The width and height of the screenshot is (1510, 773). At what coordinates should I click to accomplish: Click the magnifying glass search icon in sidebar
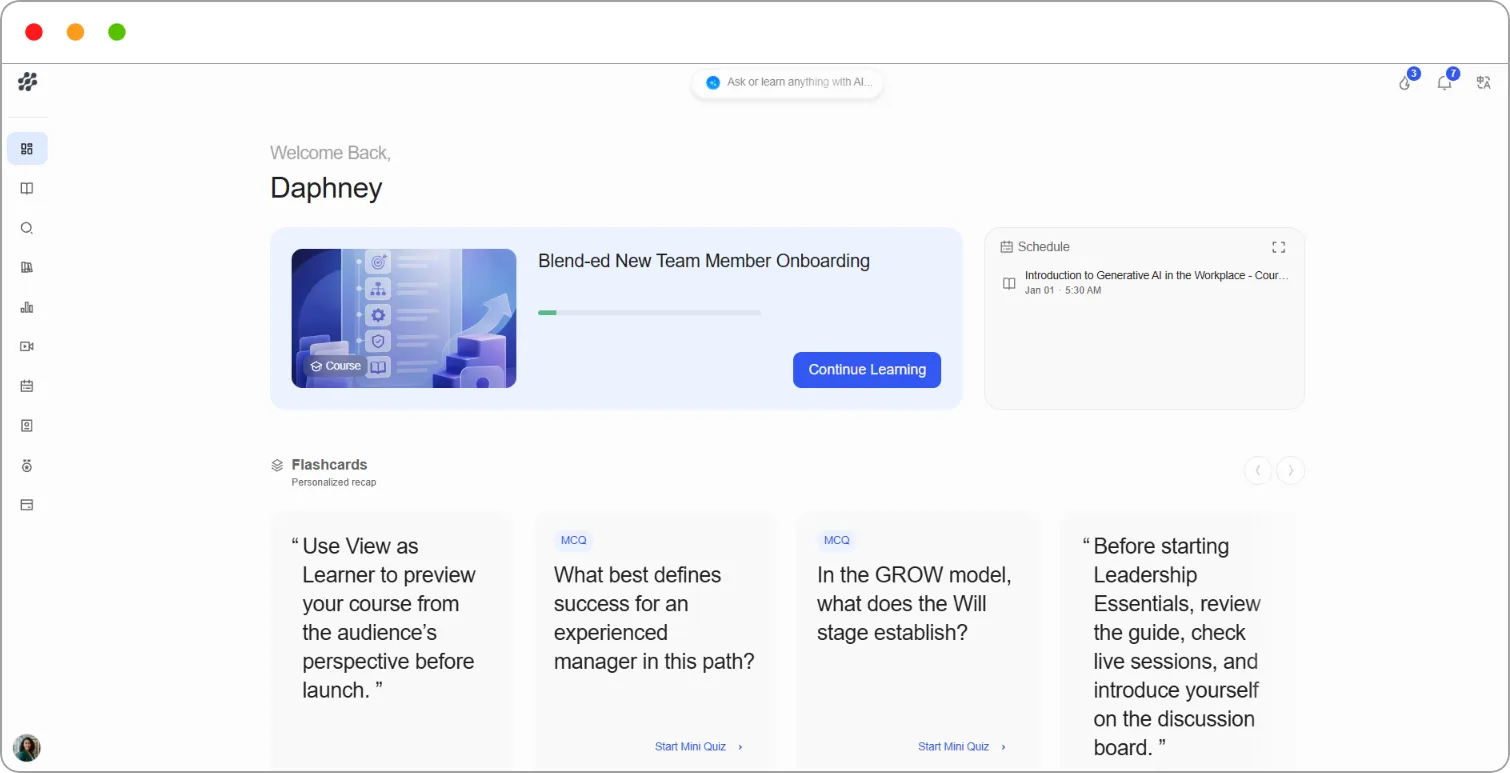(27, 228)
